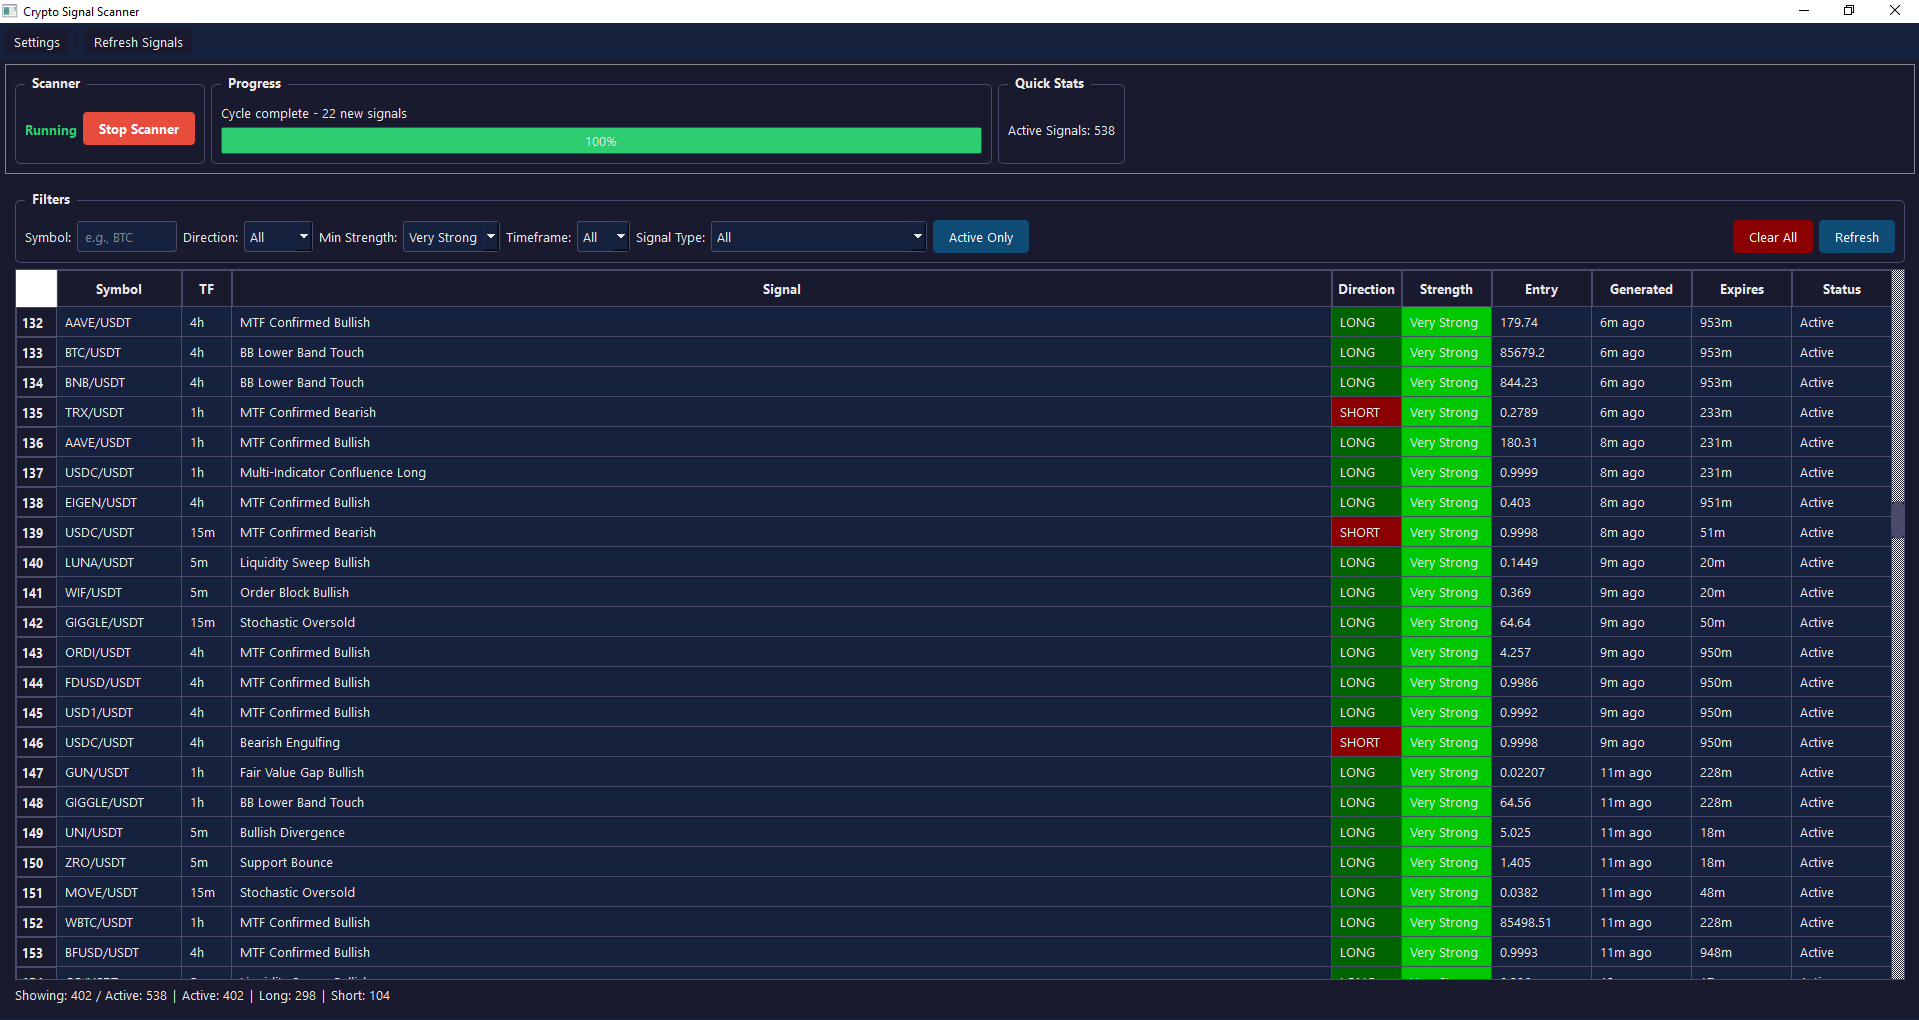This screenshot has height=1020, width=1919.
Task: Click the Symbol column header
Action: tap(118, 289)
